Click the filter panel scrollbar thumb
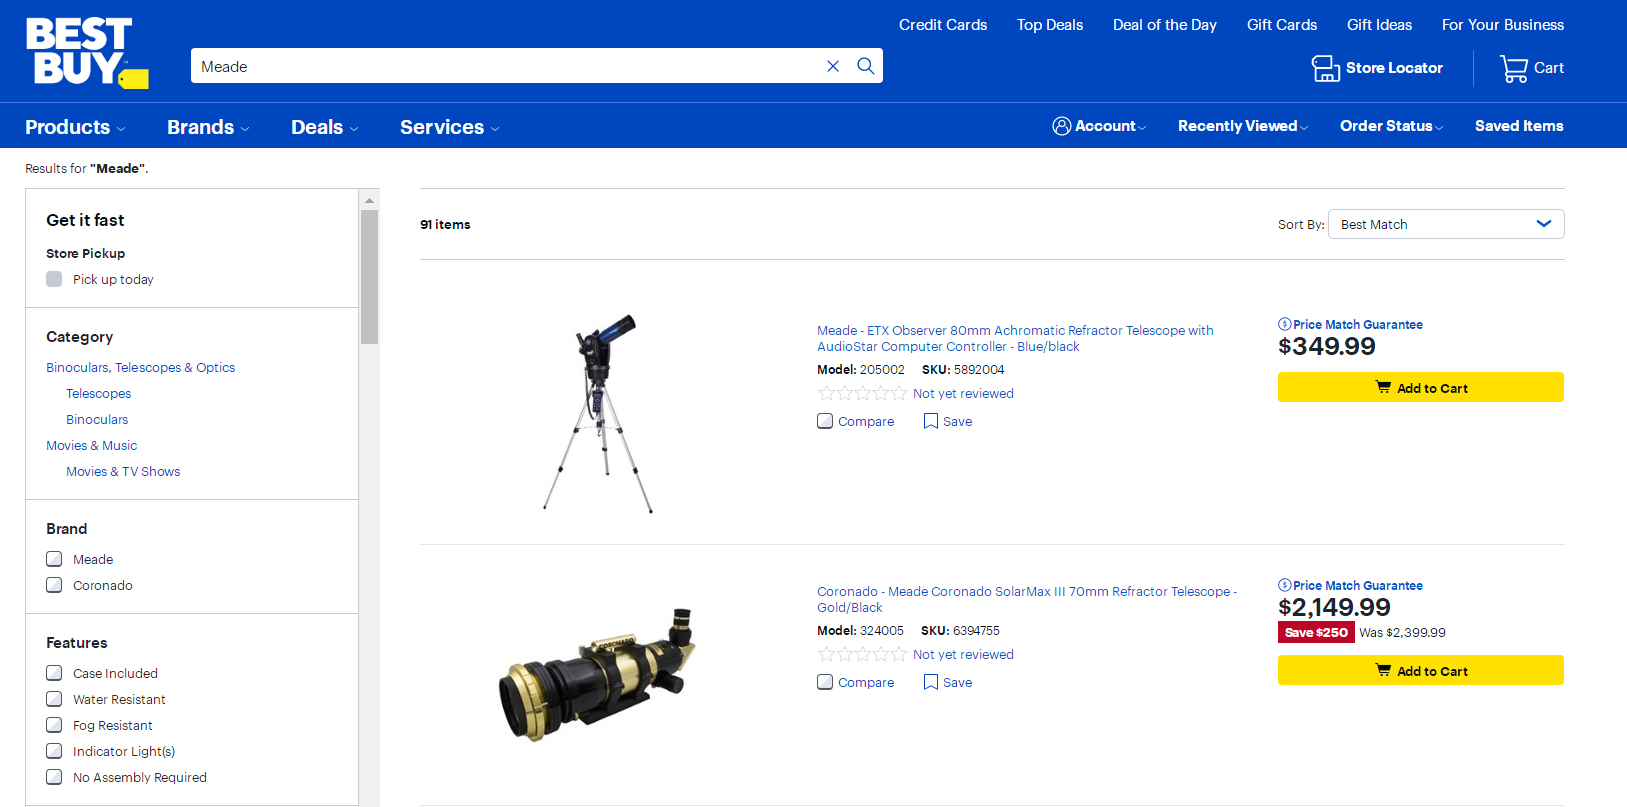Image resolution: width=1627 pixels, height=807 pixels. pyautogui.click(x=369, y=277)
